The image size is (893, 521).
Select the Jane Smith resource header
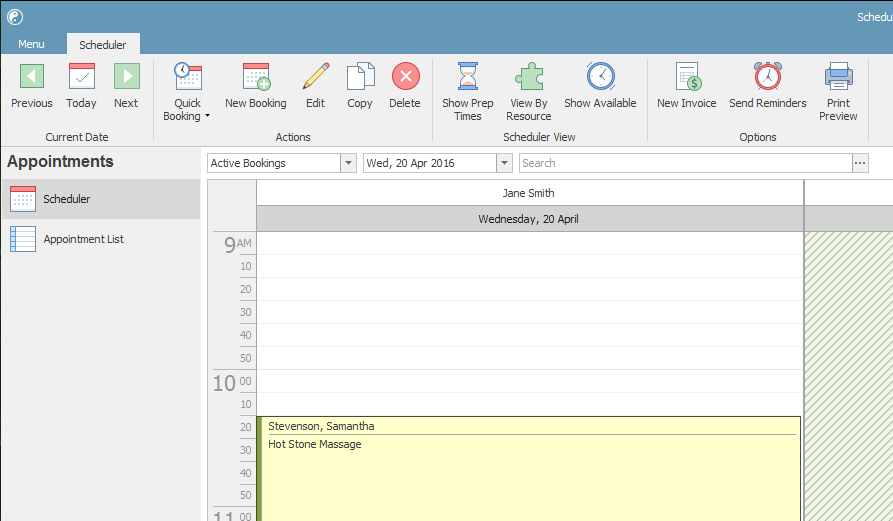click(x=530, y=193)
